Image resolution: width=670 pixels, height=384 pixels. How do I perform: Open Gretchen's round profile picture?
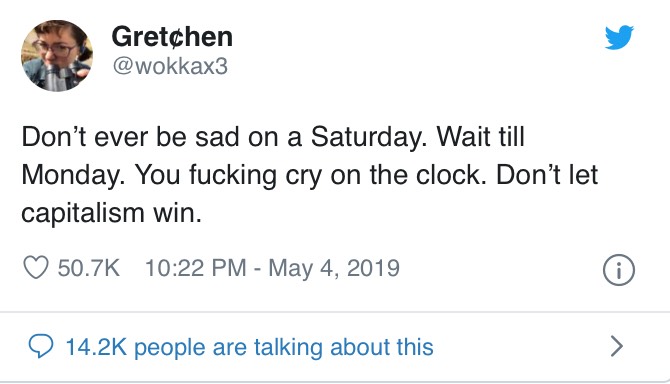(x=57, y=56)
